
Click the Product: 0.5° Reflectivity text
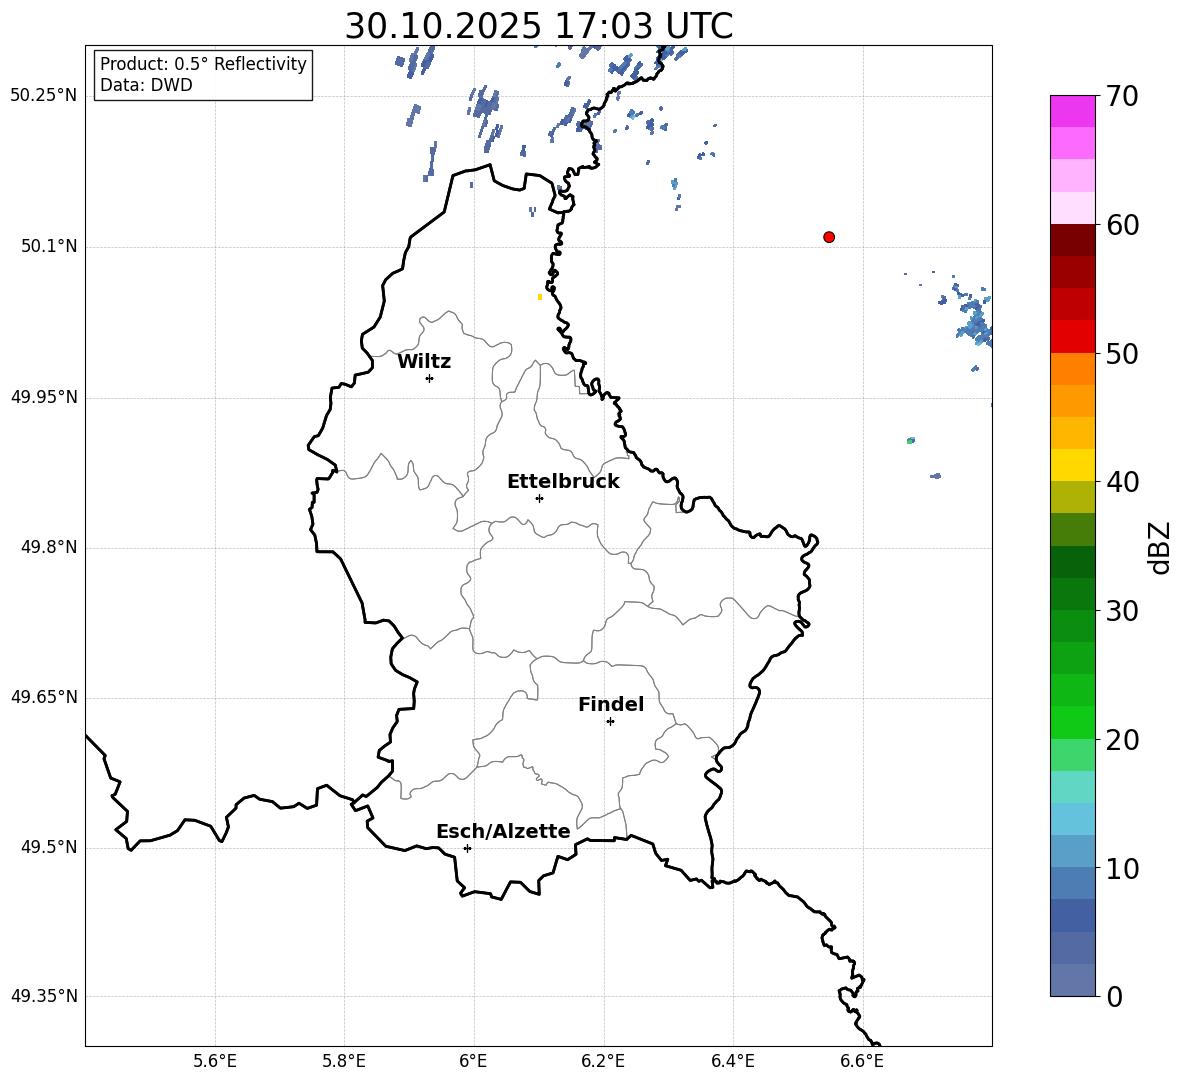click(203, 63)
